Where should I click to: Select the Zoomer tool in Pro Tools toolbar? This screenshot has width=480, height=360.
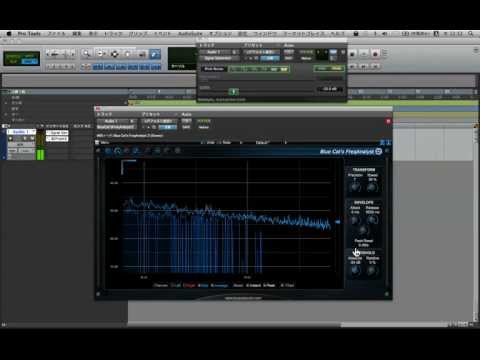coord(87,53)
